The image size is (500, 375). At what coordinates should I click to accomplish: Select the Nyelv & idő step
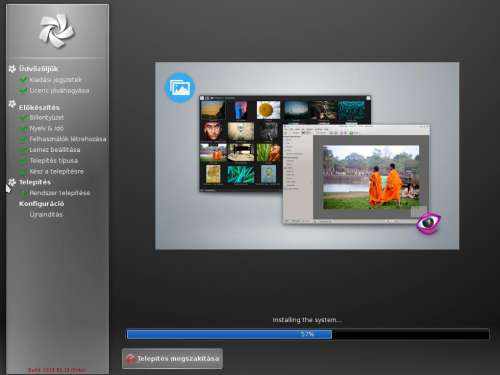[x=46, y=128]
